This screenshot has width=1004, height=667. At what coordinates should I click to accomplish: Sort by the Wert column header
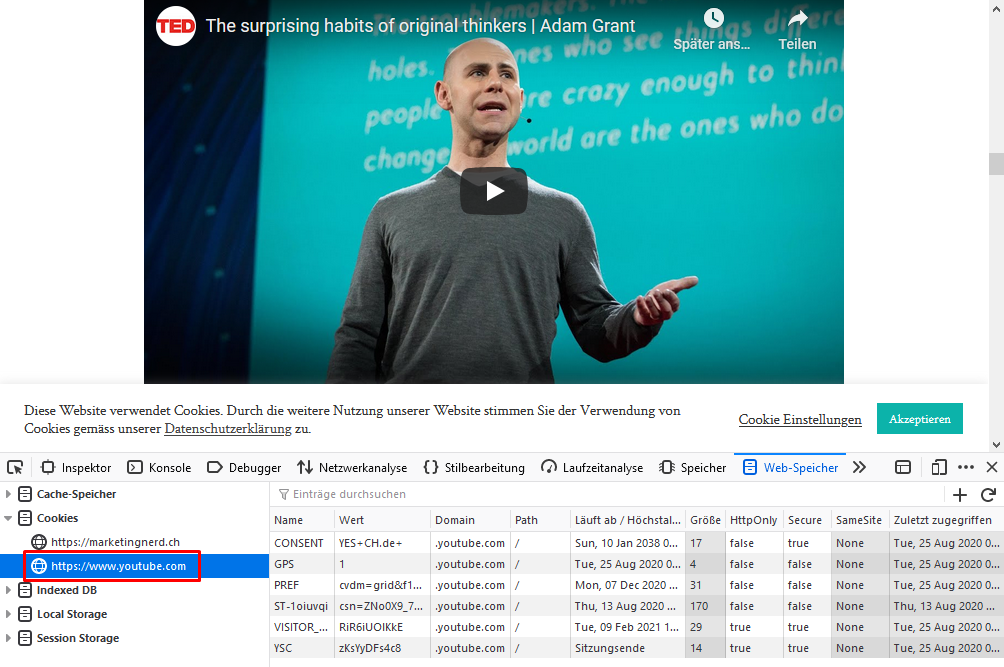[x=382, y=520]
